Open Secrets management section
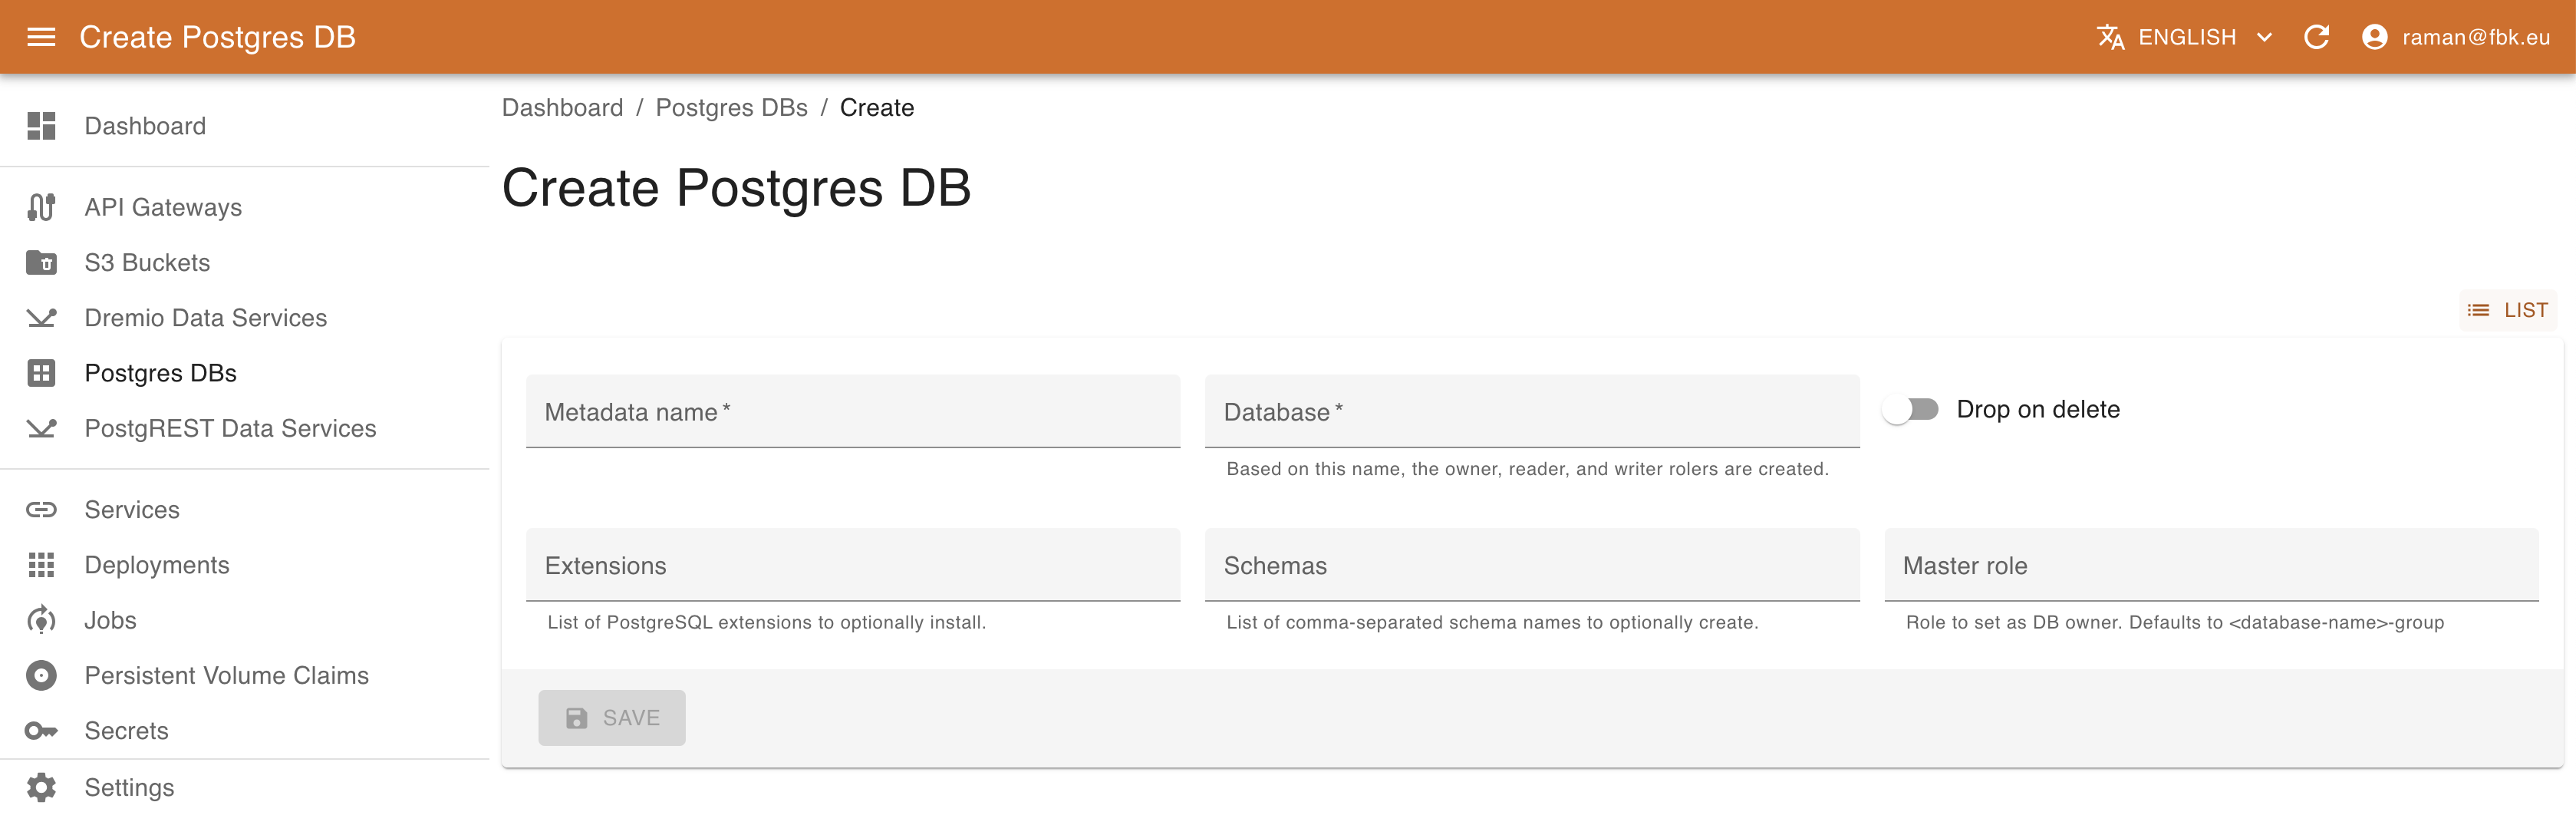Viewport: 2576px width, 835px height. click(127, 730)
